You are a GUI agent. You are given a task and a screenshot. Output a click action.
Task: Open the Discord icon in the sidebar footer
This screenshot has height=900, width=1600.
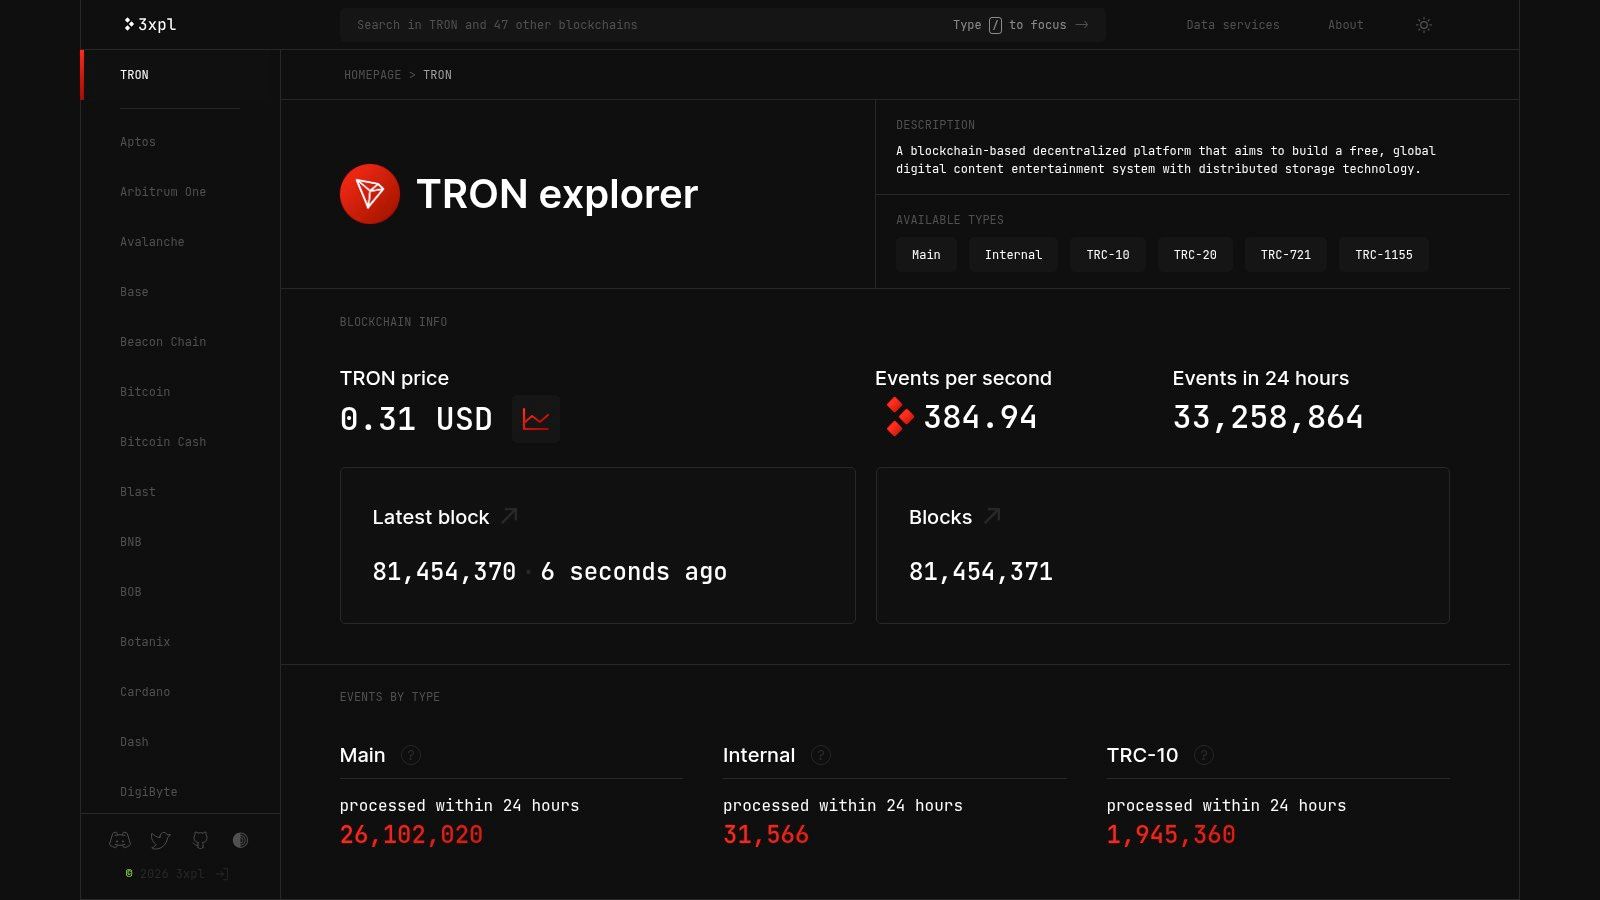120,840
